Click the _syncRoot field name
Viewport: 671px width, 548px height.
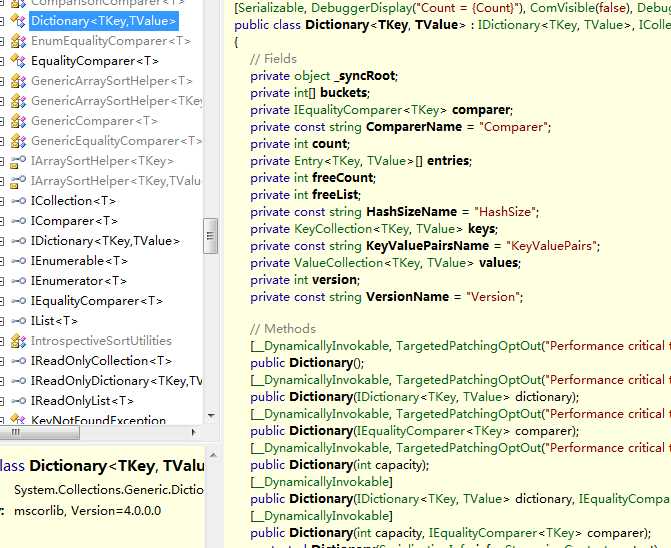pos(365,76)
